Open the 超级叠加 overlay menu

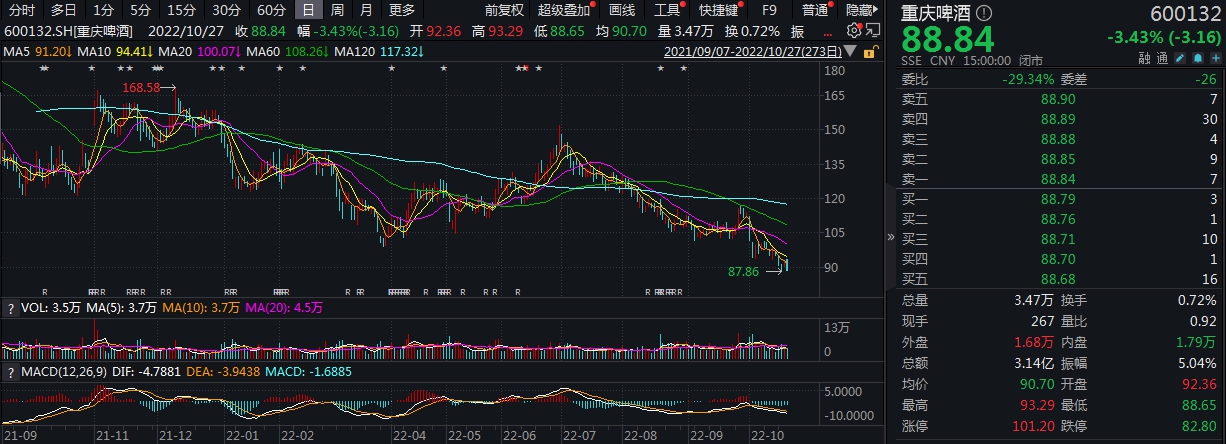[565, 10]
